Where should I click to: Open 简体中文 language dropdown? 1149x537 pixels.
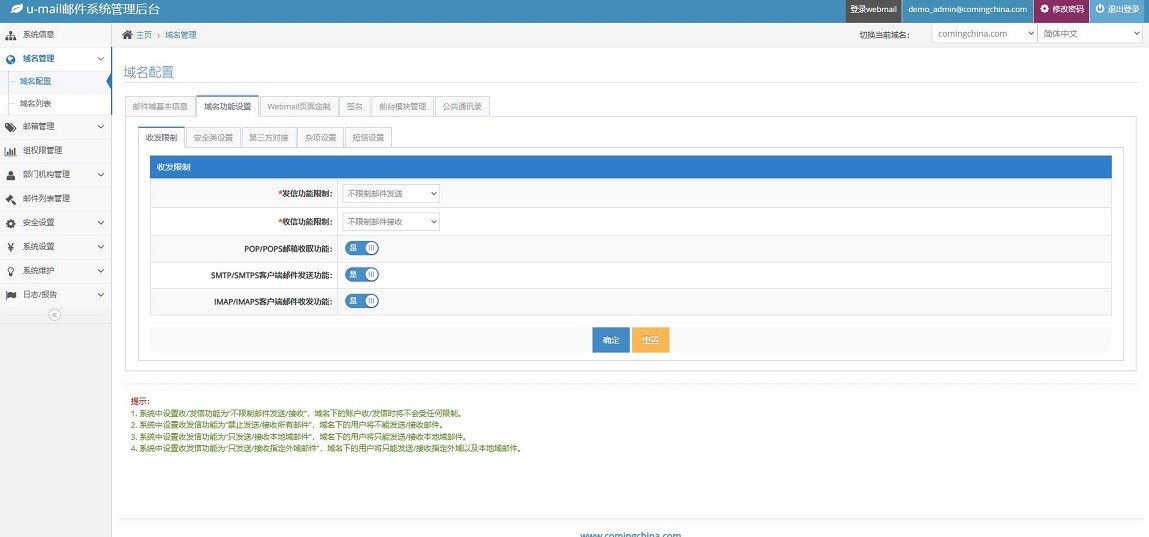[x=1090, y=34]
